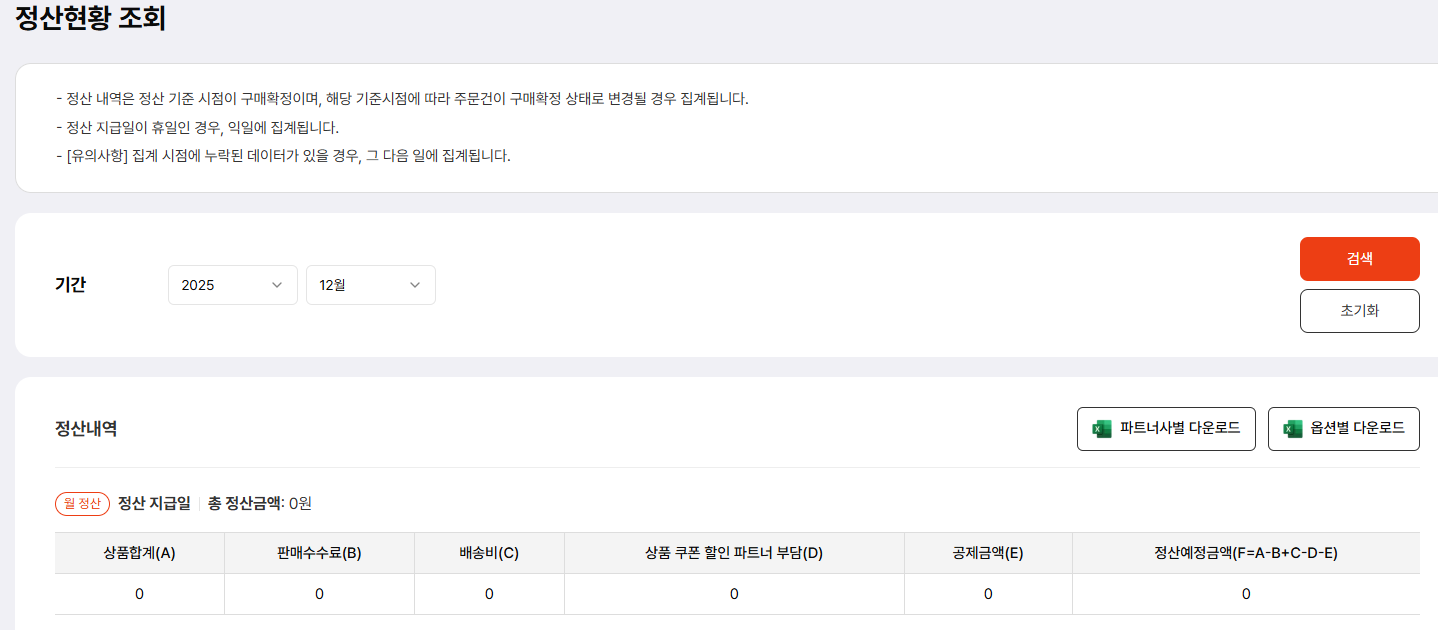1438x630 pixels.
Task: Click the 정산예정금액(F=A-B+C-D-E) column header
Action: 1245,553
